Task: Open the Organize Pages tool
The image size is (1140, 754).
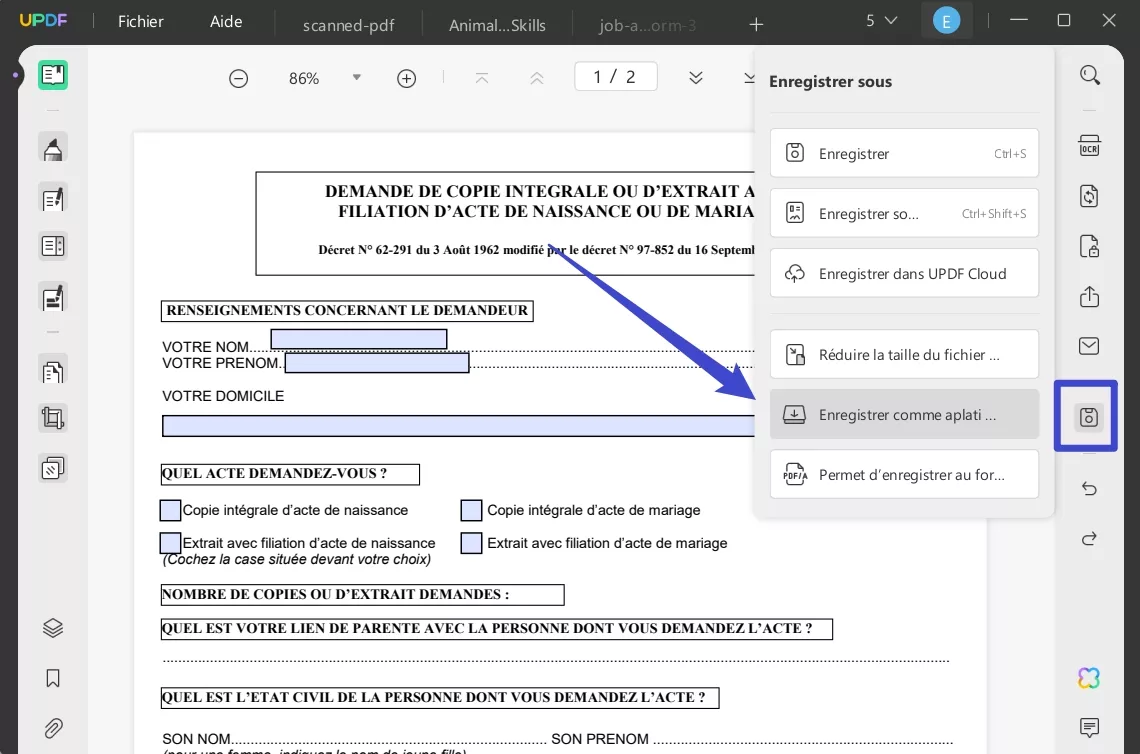Action: pos(52,370)
